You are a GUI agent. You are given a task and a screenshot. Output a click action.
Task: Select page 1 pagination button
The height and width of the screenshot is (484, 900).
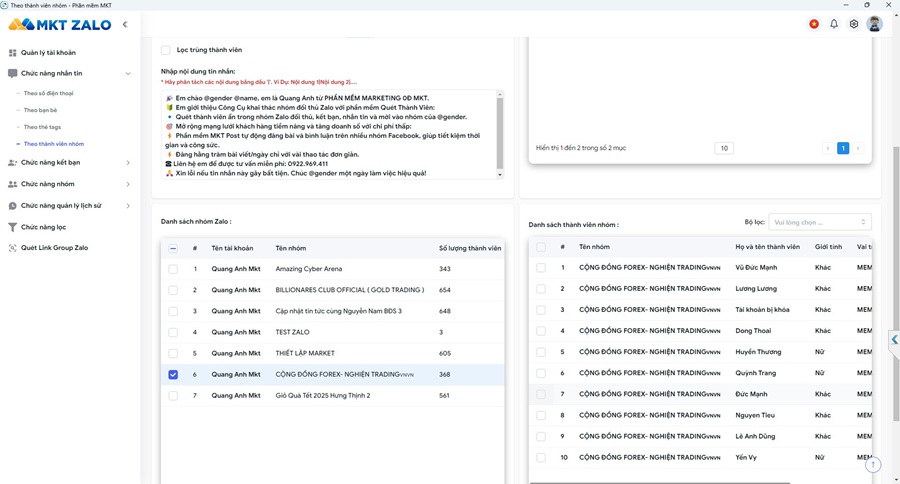click(x=843, y=148)
